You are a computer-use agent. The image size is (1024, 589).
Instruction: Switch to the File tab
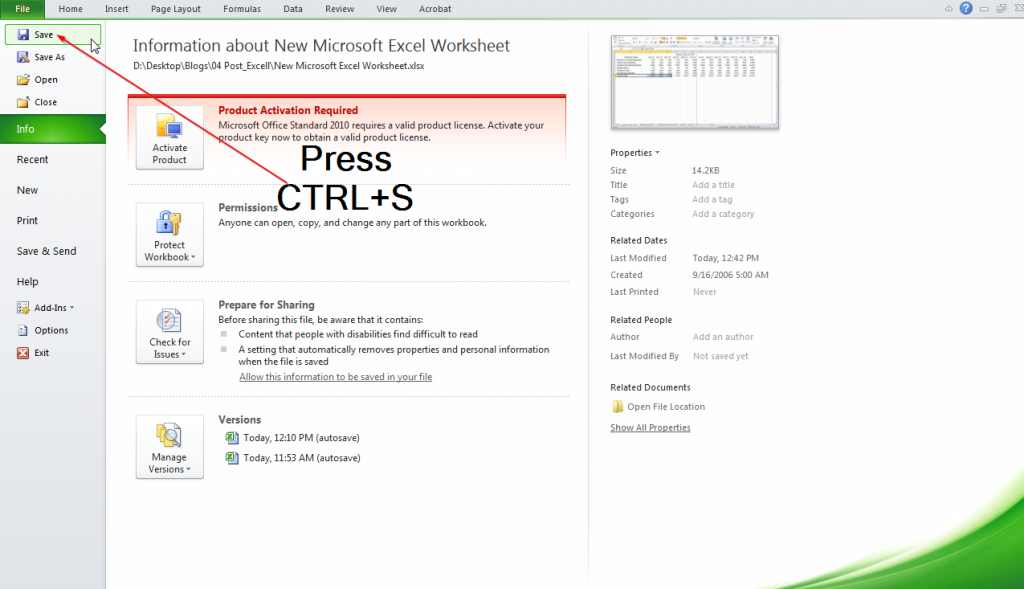click(22, 8)
